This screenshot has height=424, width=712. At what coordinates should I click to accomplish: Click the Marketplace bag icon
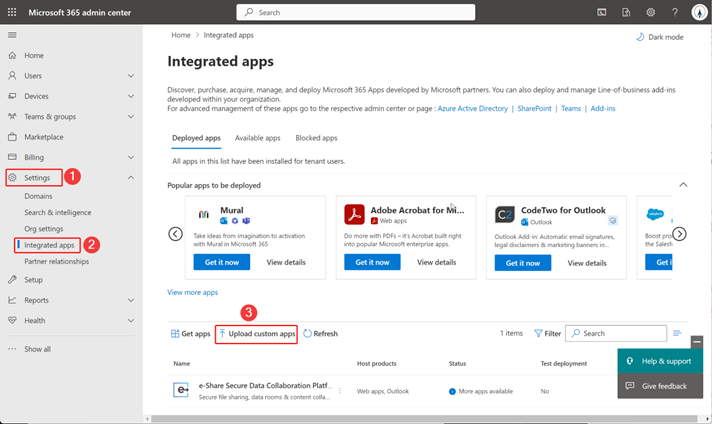(x=12, y=137)
